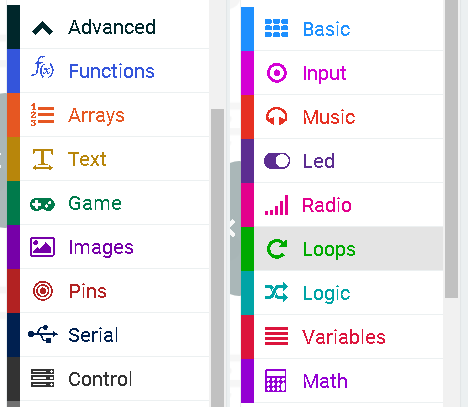Screen dimensions: 468x407
Task: Select the Input circle target icon
Action: [277, 73]
